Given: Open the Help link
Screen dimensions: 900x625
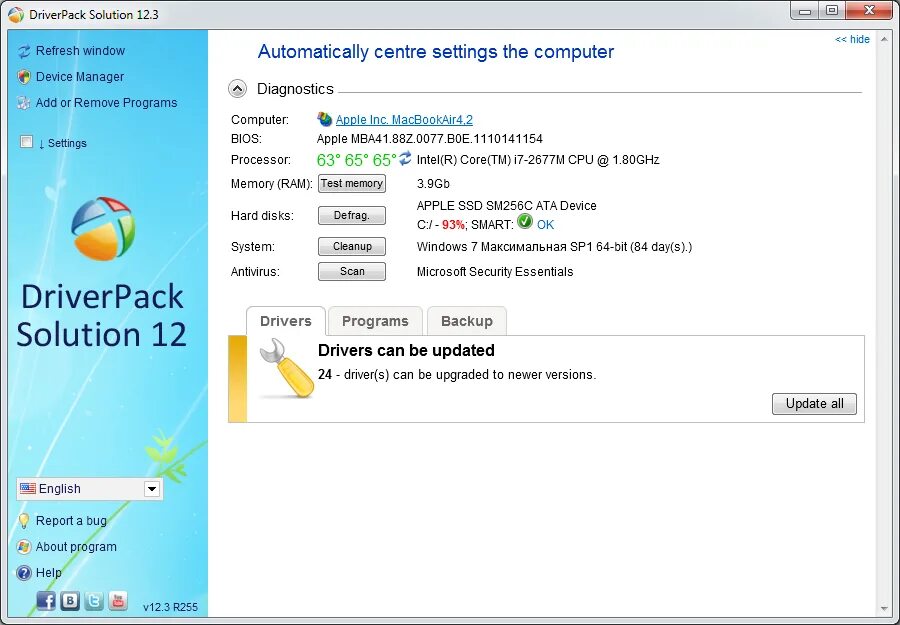Looking at the screenshot, I should click(x=48, y=573).
